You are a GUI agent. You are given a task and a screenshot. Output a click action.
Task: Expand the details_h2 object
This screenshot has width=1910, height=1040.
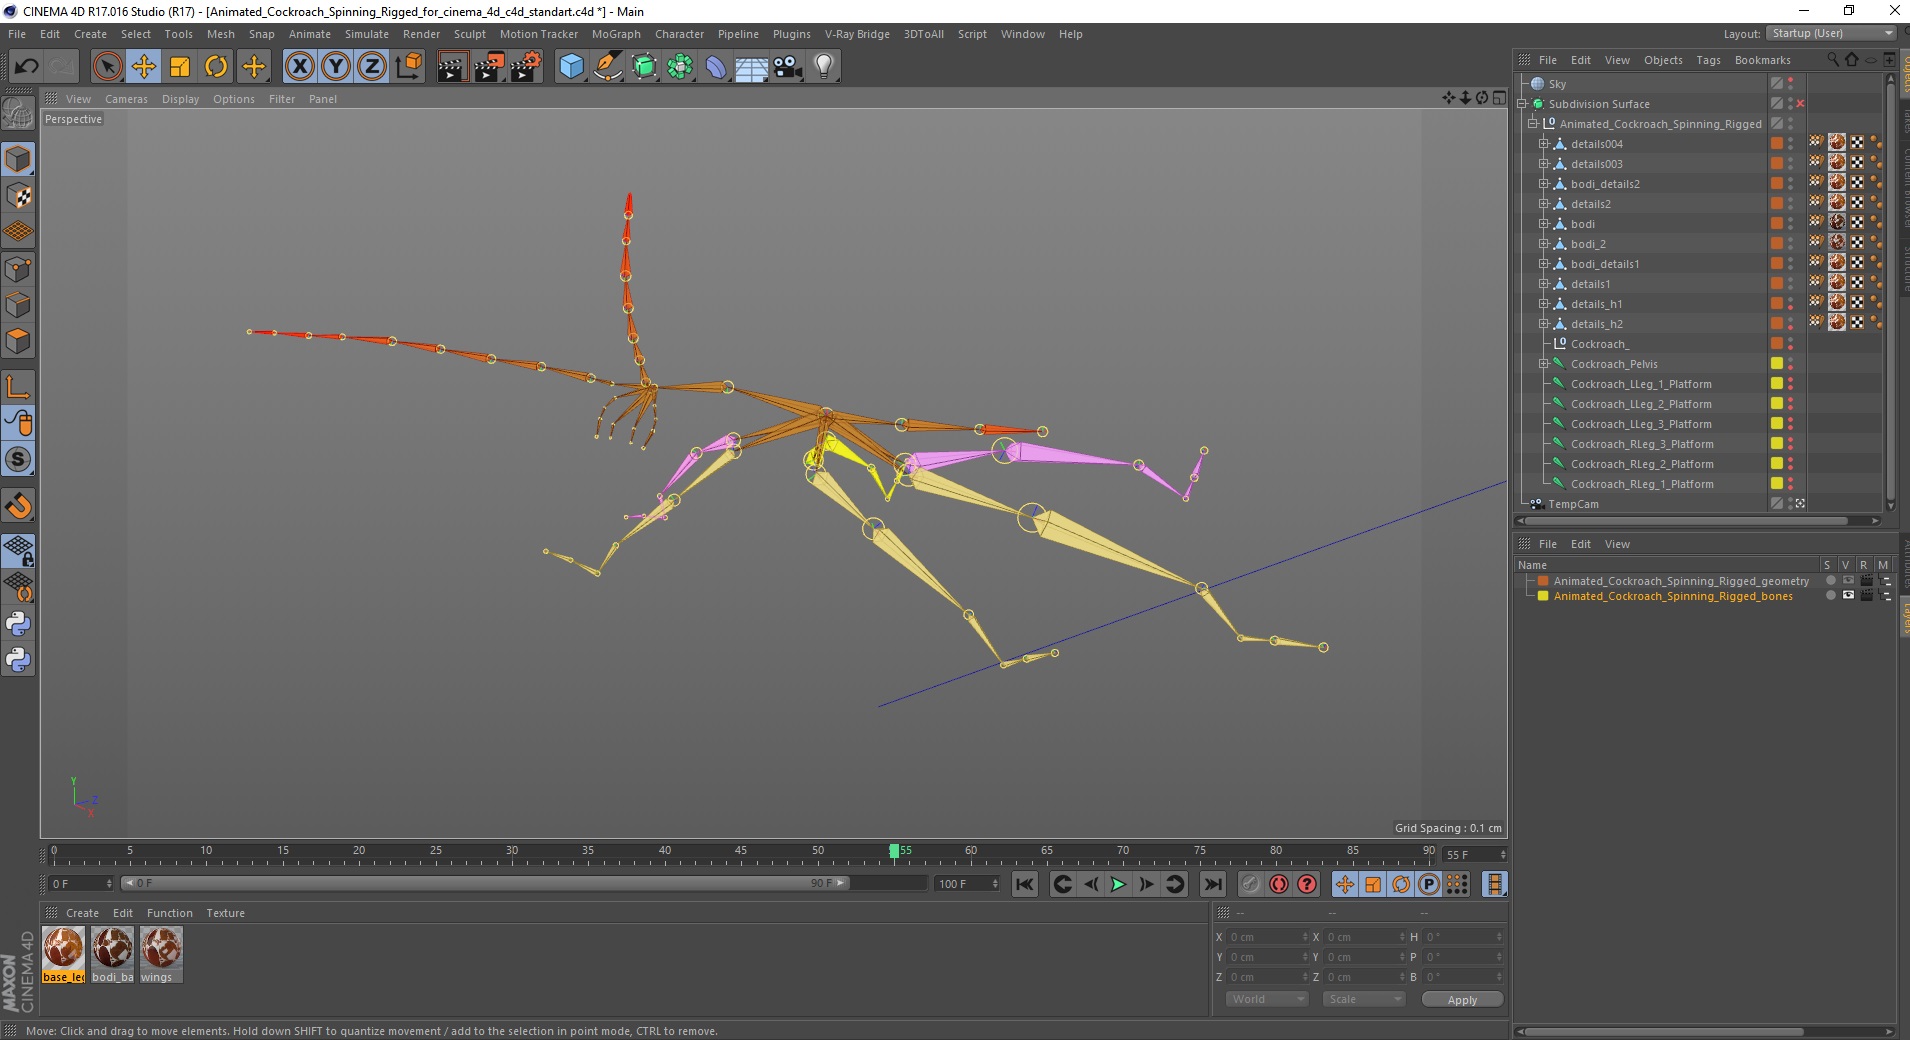click(1543, 324)
